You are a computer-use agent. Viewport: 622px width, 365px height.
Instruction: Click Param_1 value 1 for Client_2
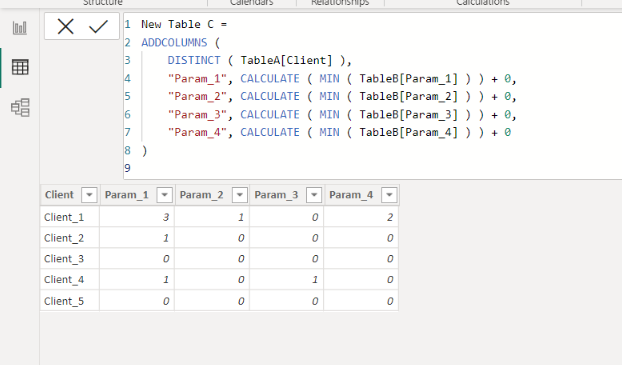point(137,238)
